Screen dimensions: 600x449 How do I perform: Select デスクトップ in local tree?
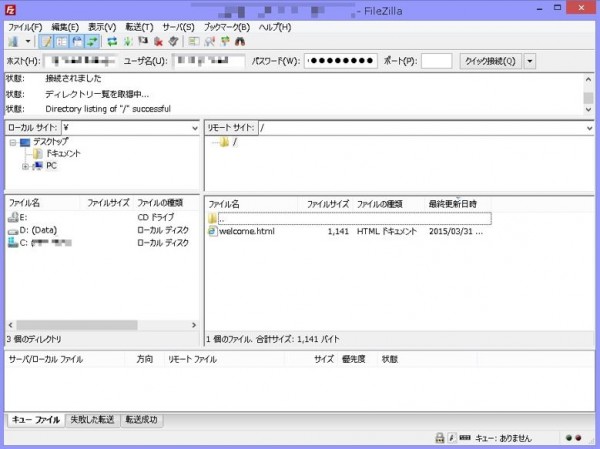(x=51, y=142)
